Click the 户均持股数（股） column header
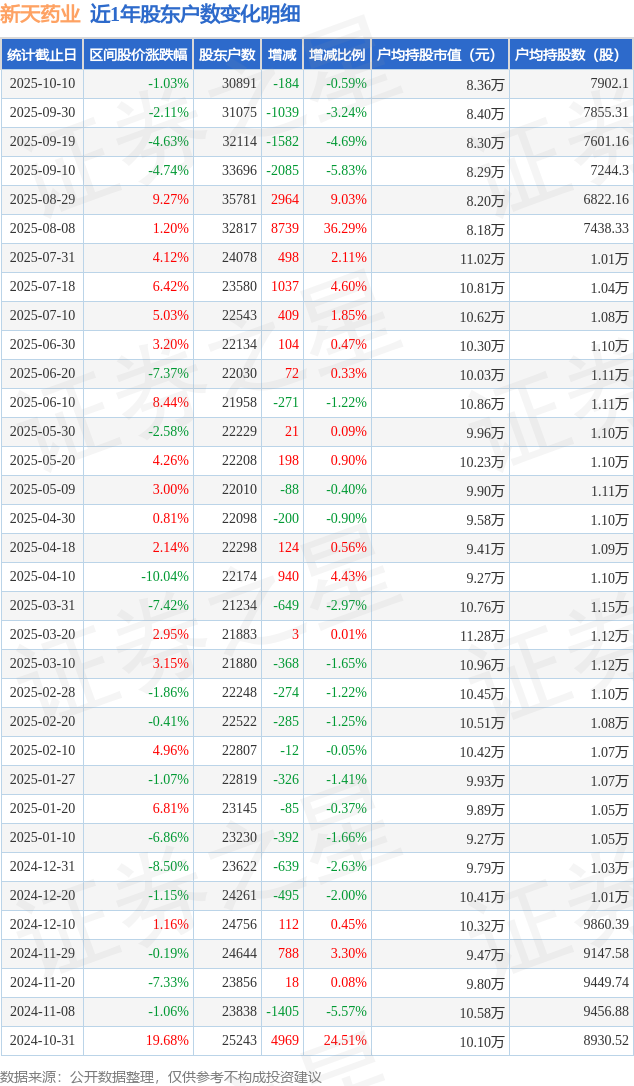This screenshot has width=634, height=1086. (x=570, y=55)
